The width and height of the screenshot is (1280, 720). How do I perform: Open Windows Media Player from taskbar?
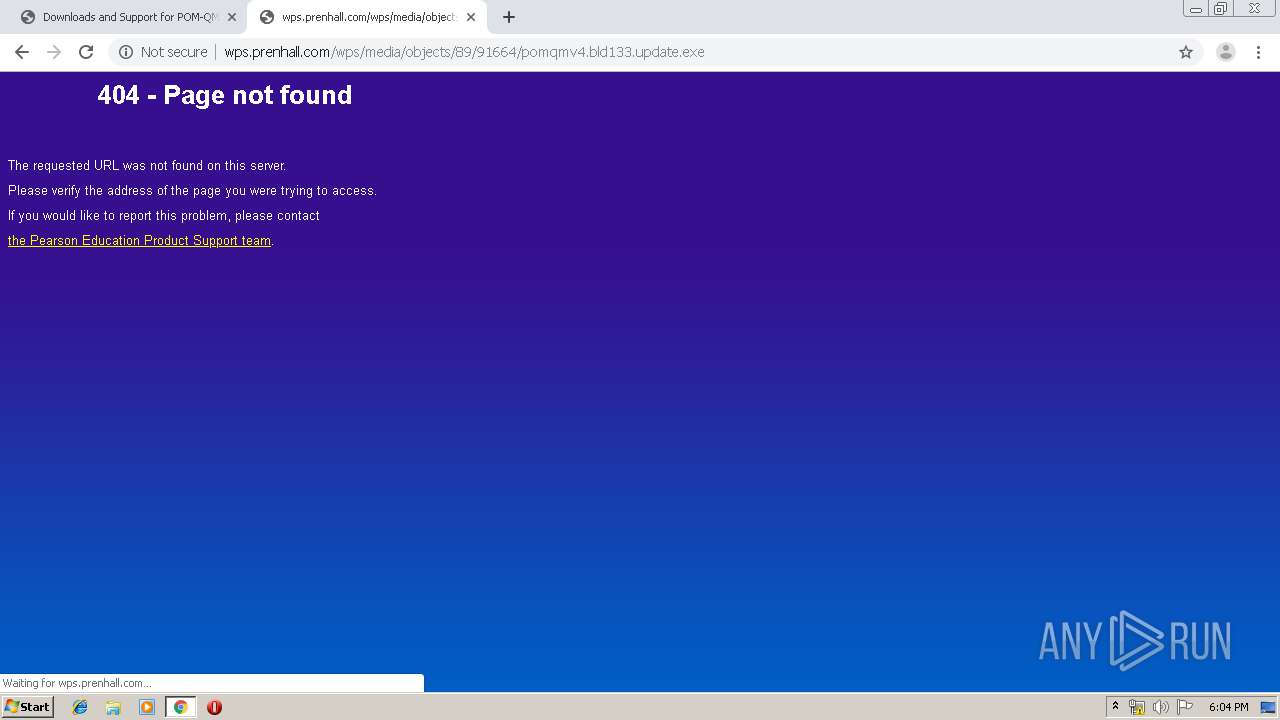coord(147,707)
